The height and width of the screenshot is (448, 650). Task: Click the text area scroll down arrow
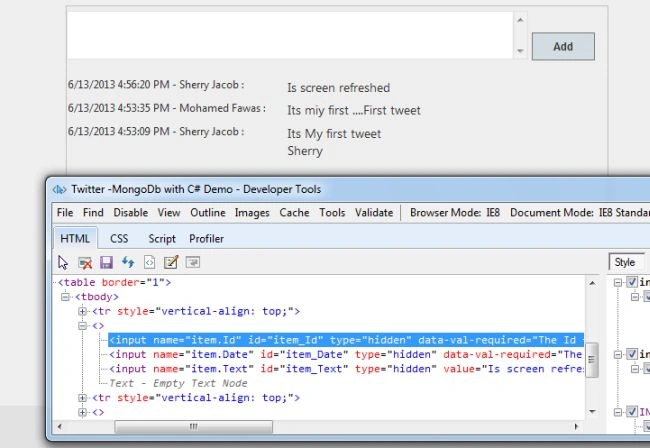coord(520,51)
